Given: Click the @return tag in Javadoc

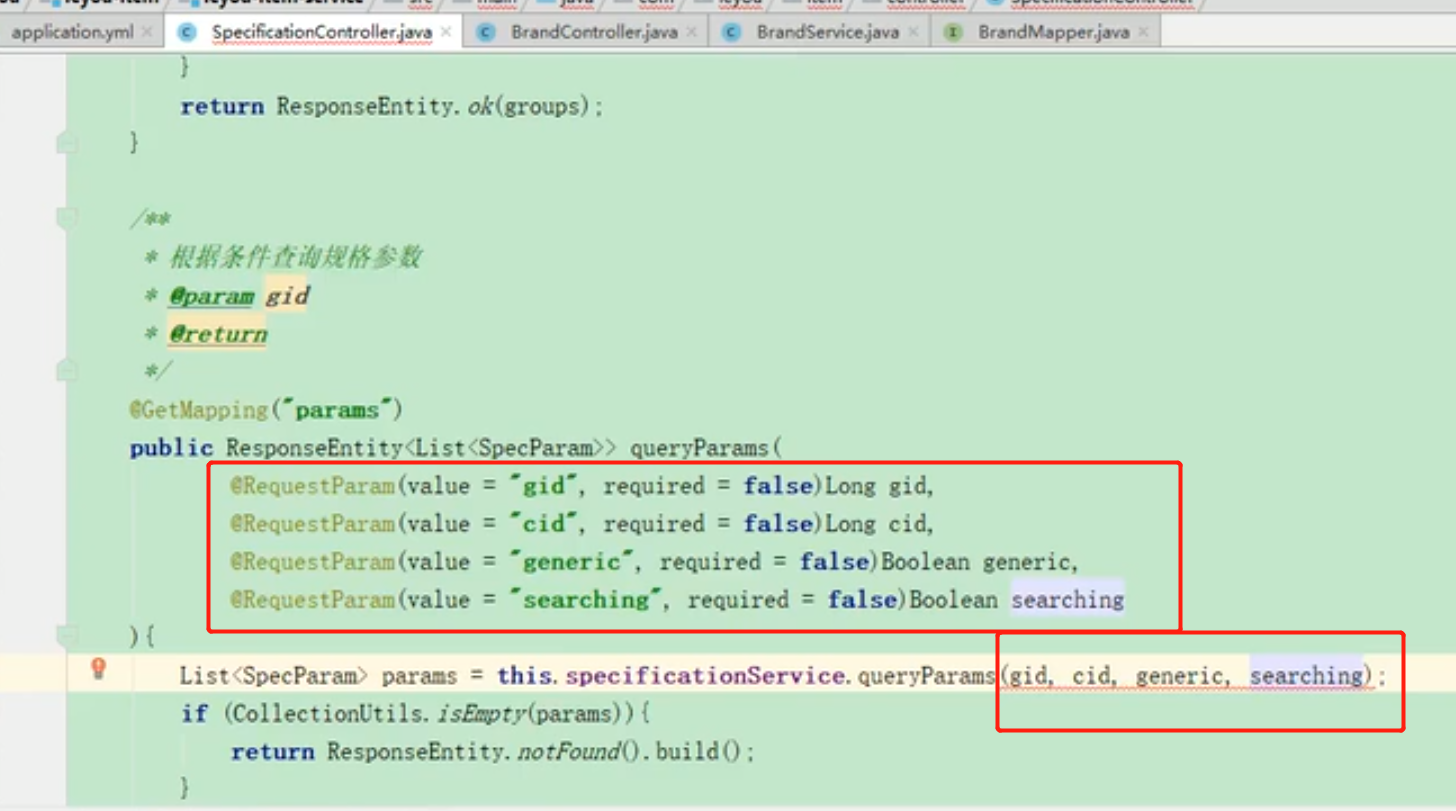Looking at the screenshot, I should coord(218,334).
